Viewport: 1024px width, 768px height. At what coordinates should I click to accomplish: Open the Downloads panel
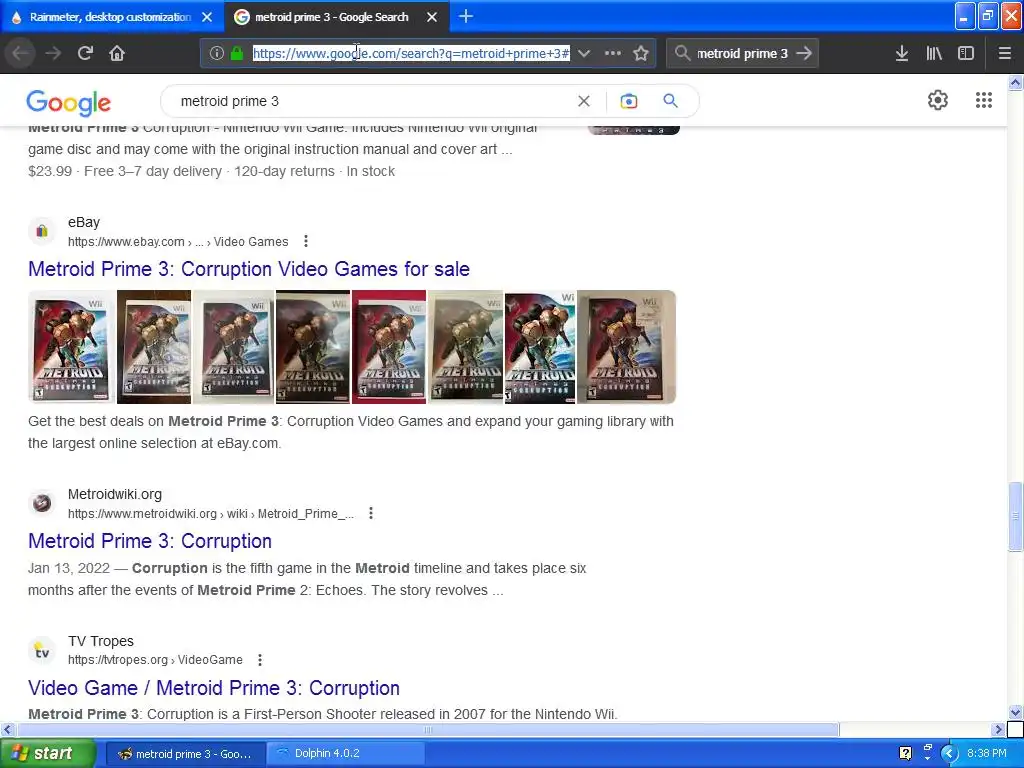click(902, 54)
